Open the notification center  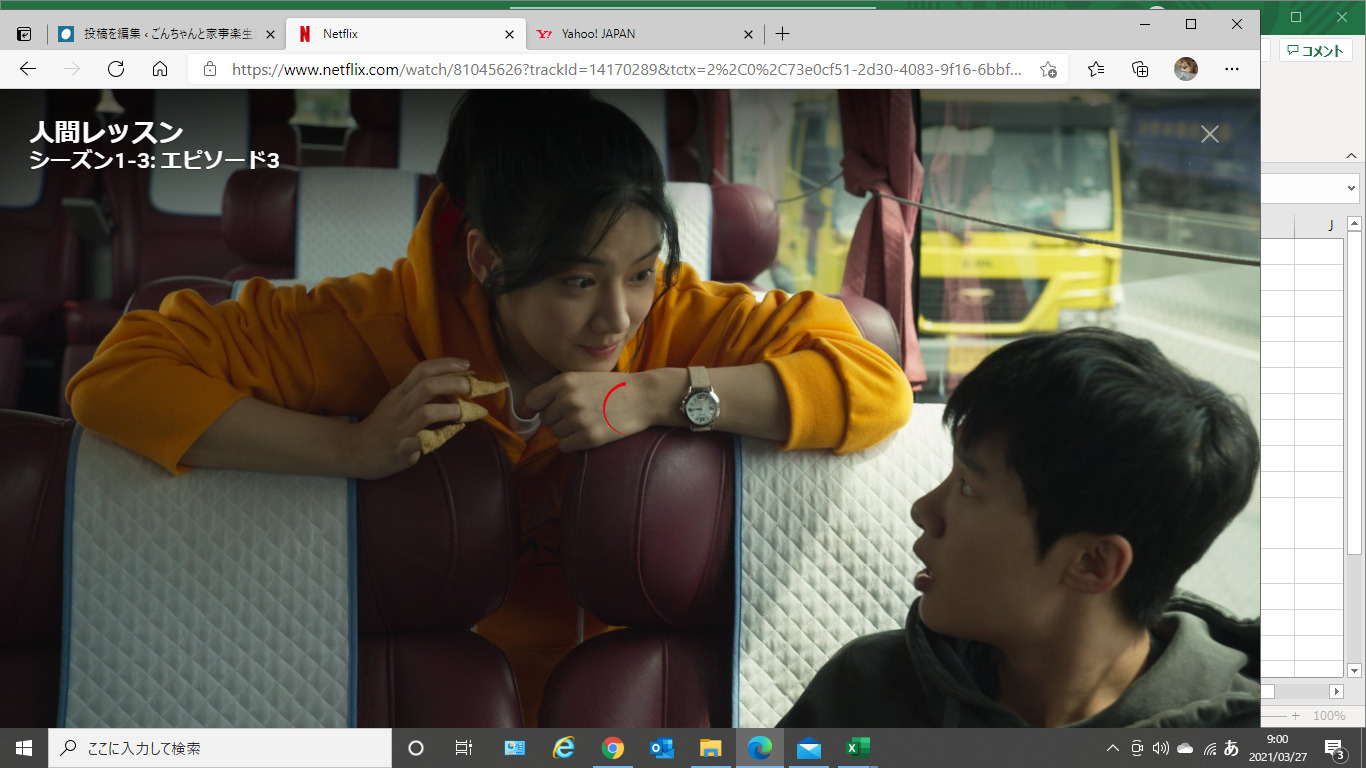1334,748
